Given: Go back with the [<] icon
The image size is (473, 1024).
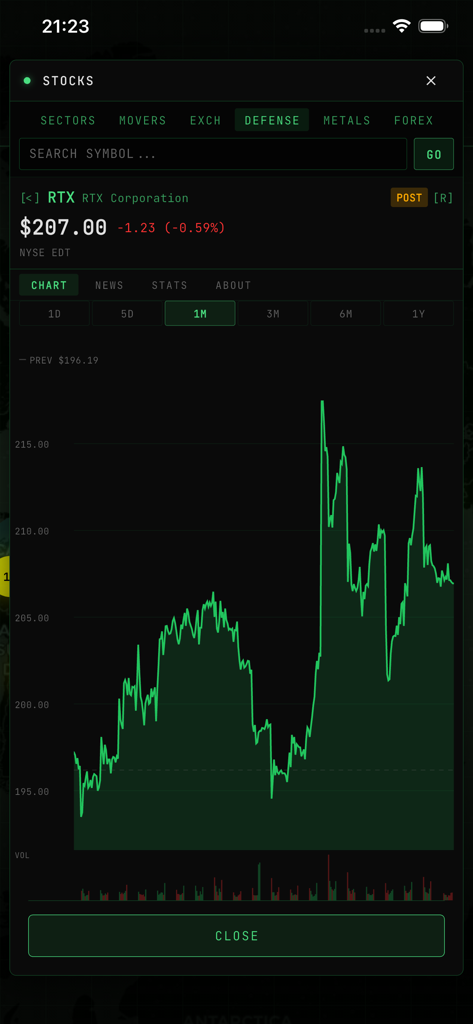Looking at the screenshot, I should 30,198.
